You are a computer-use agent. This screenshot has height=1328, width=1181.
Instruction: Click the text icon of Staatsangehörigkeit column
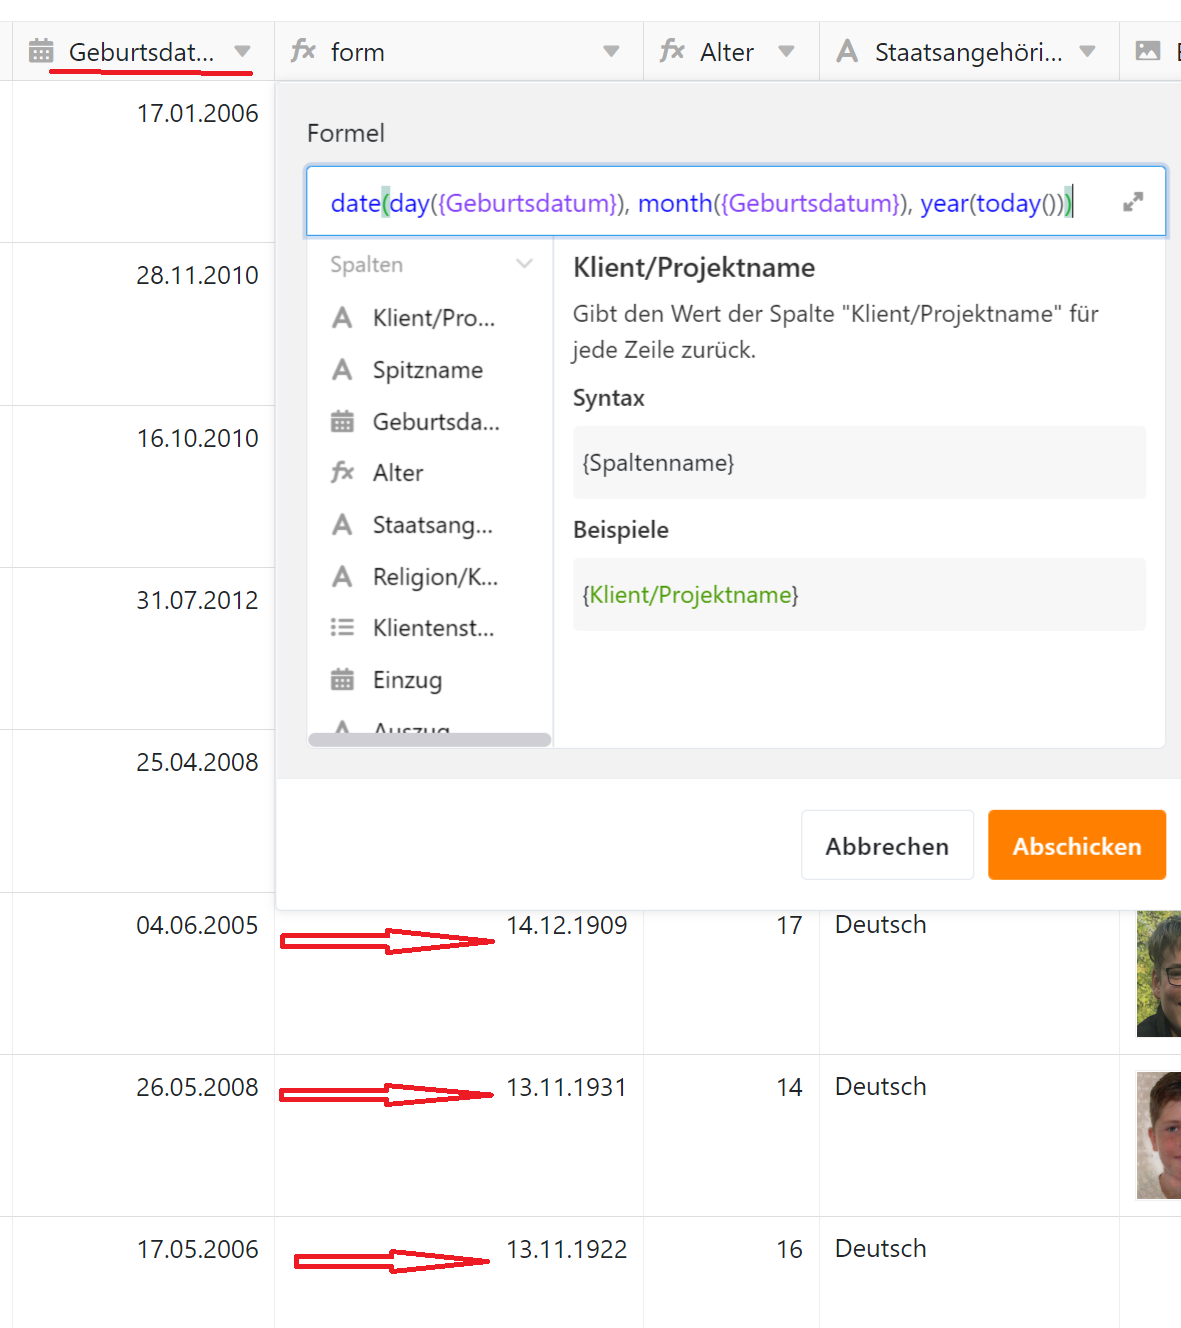(x=847, y=51)
